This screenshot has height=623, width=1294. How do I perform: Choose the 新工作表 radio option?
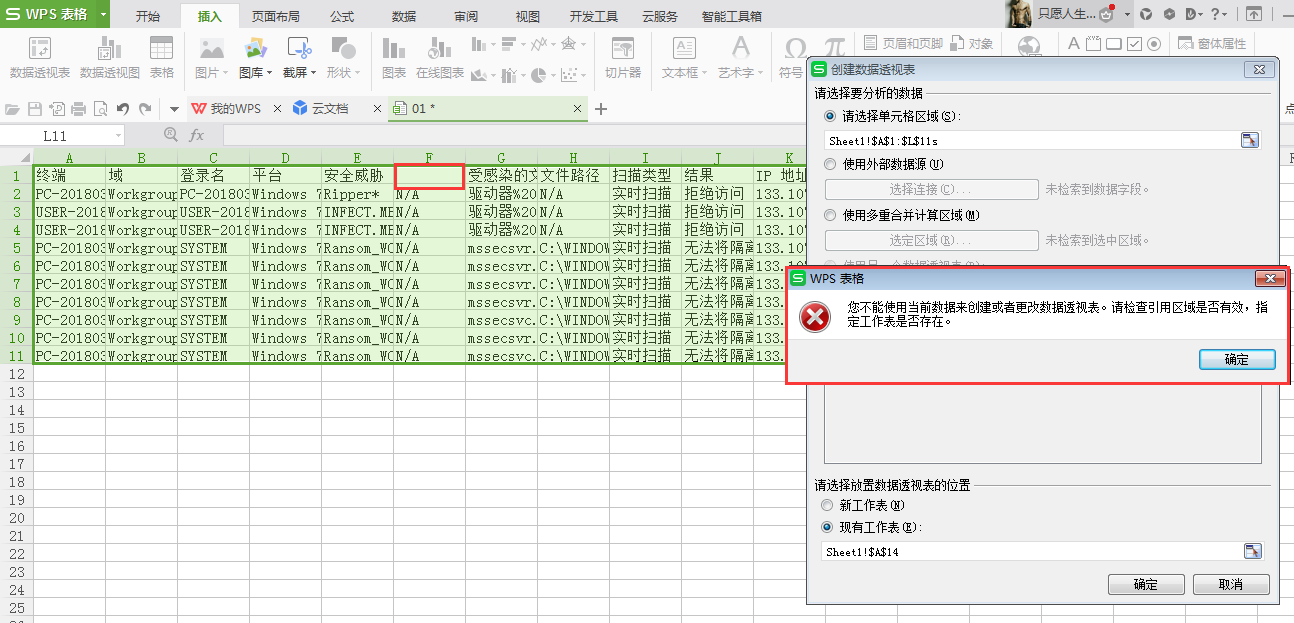(x=827, y=506)
